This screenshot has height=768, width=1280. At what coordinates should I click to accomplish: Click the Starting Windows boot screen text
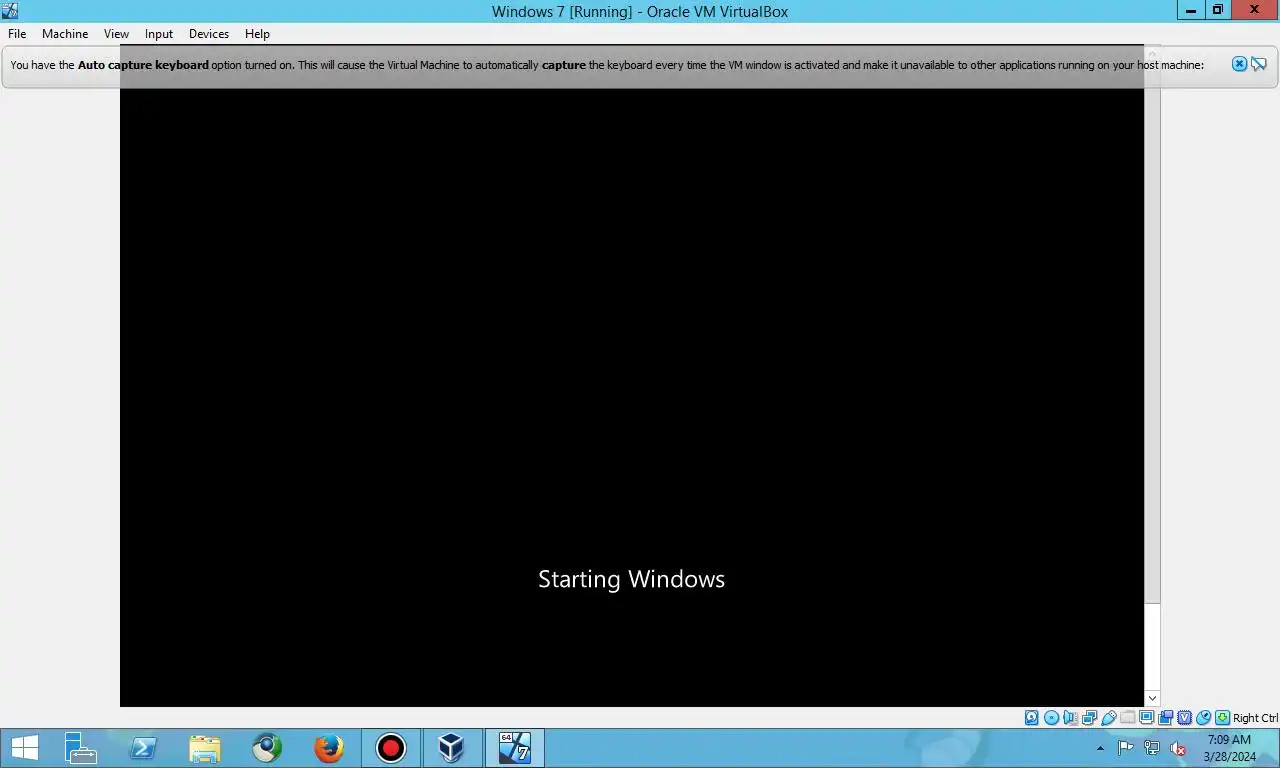click(x=631, y=579)
